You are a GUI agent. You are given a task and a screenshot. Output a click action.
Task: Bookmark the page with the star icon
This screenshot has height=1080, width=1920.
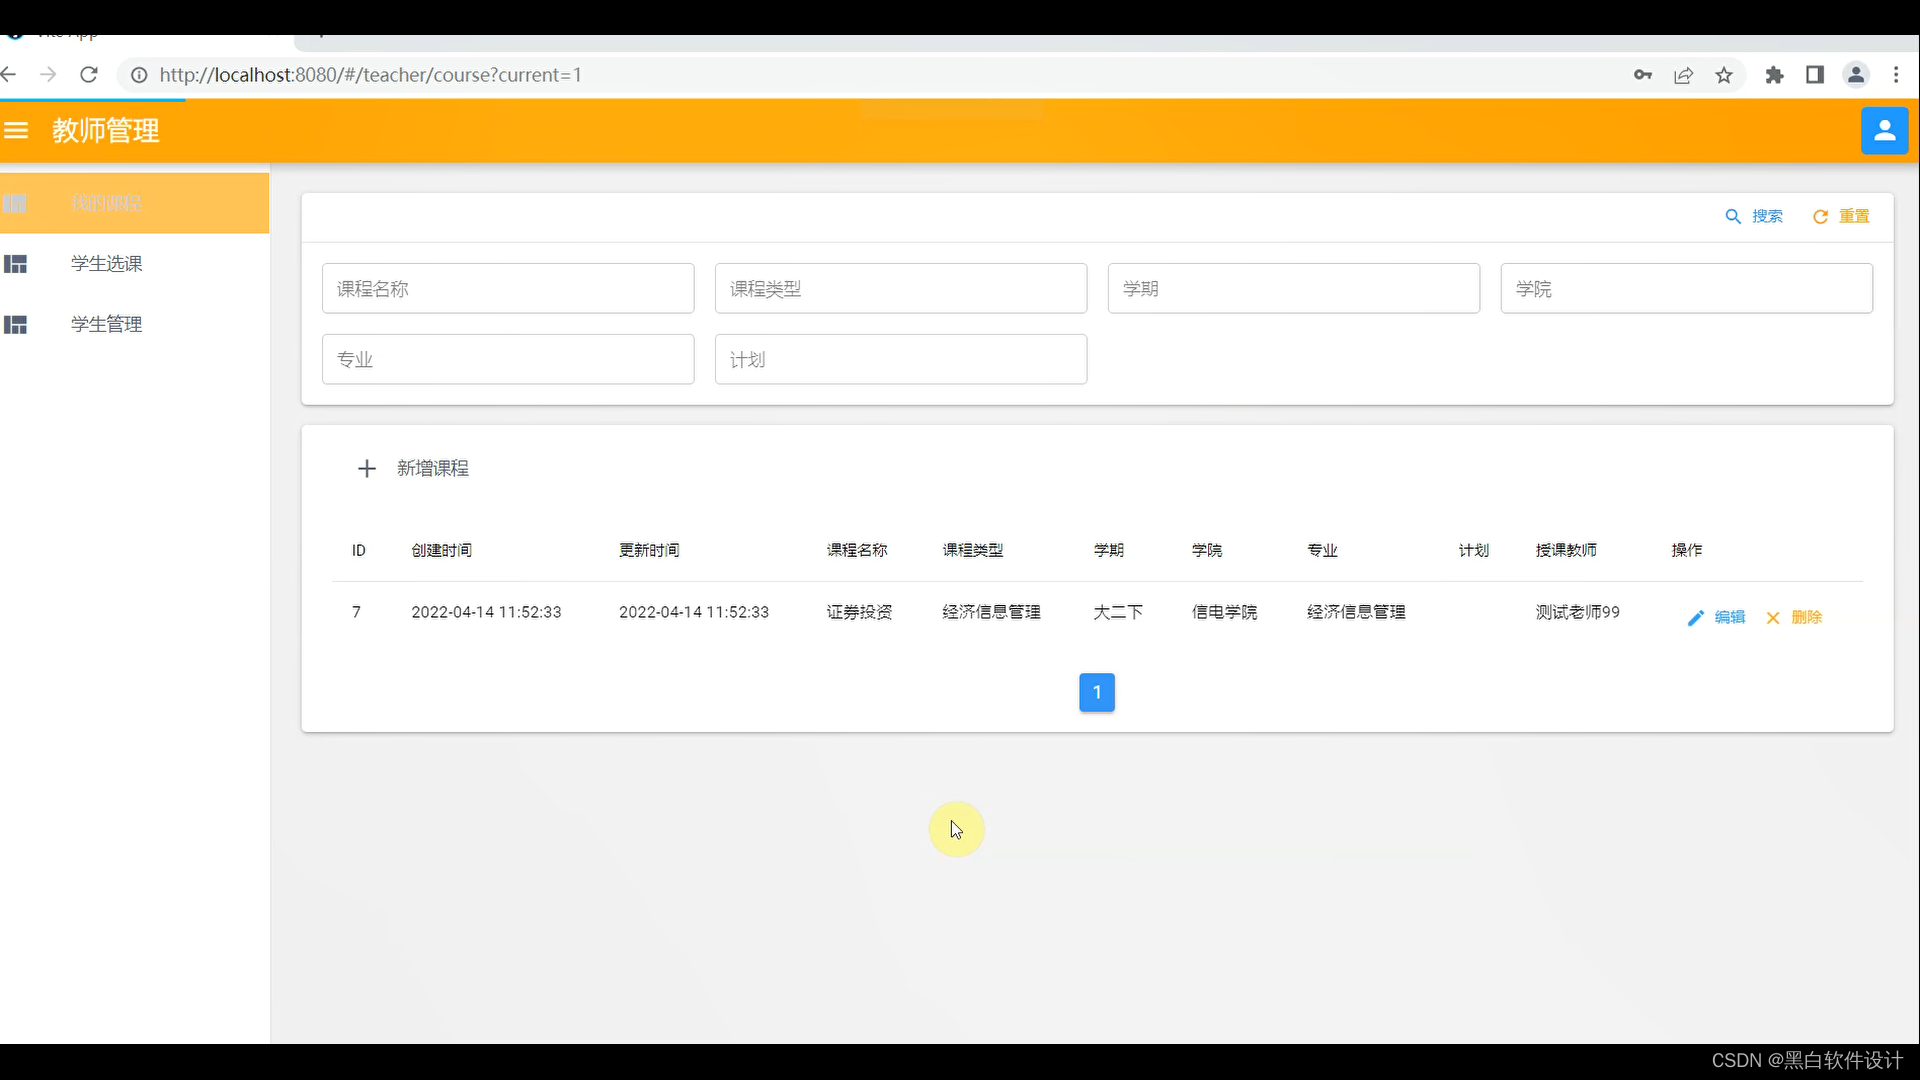pos(1724,75)
